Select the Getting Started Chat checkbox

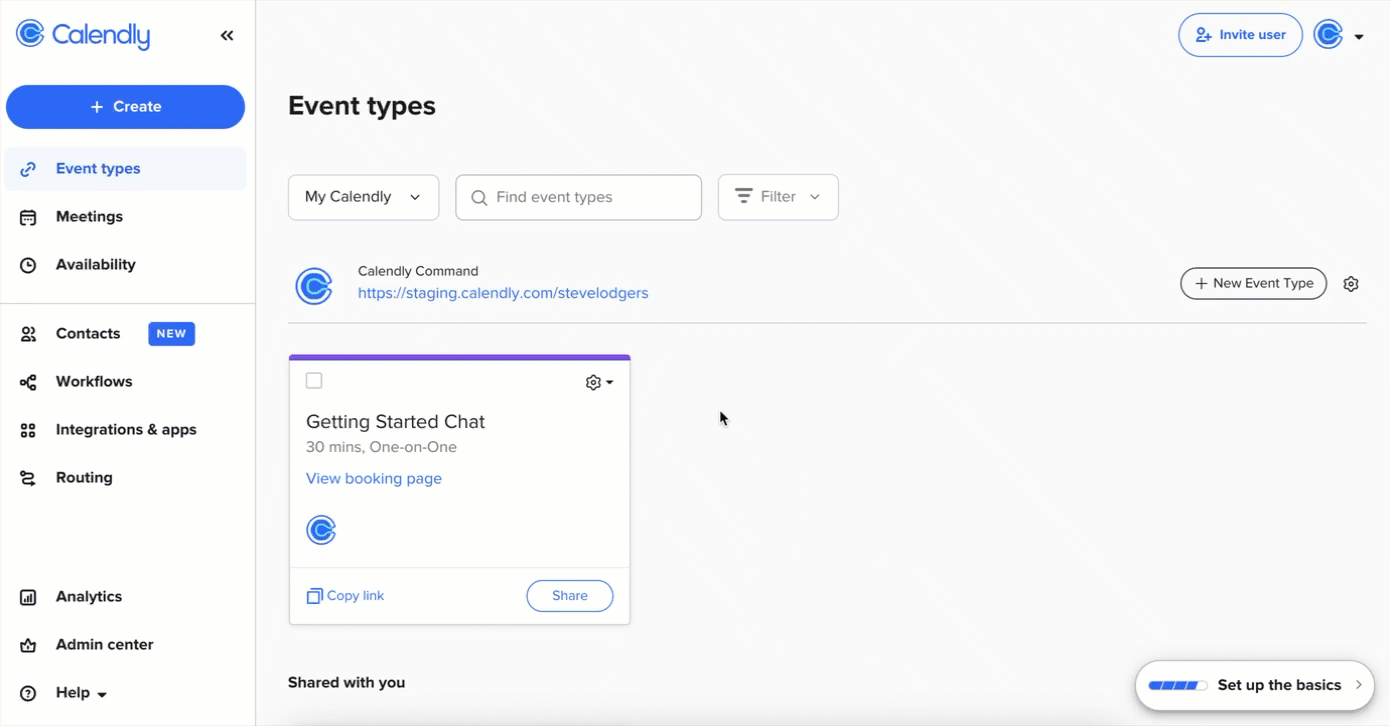[314, 380]
